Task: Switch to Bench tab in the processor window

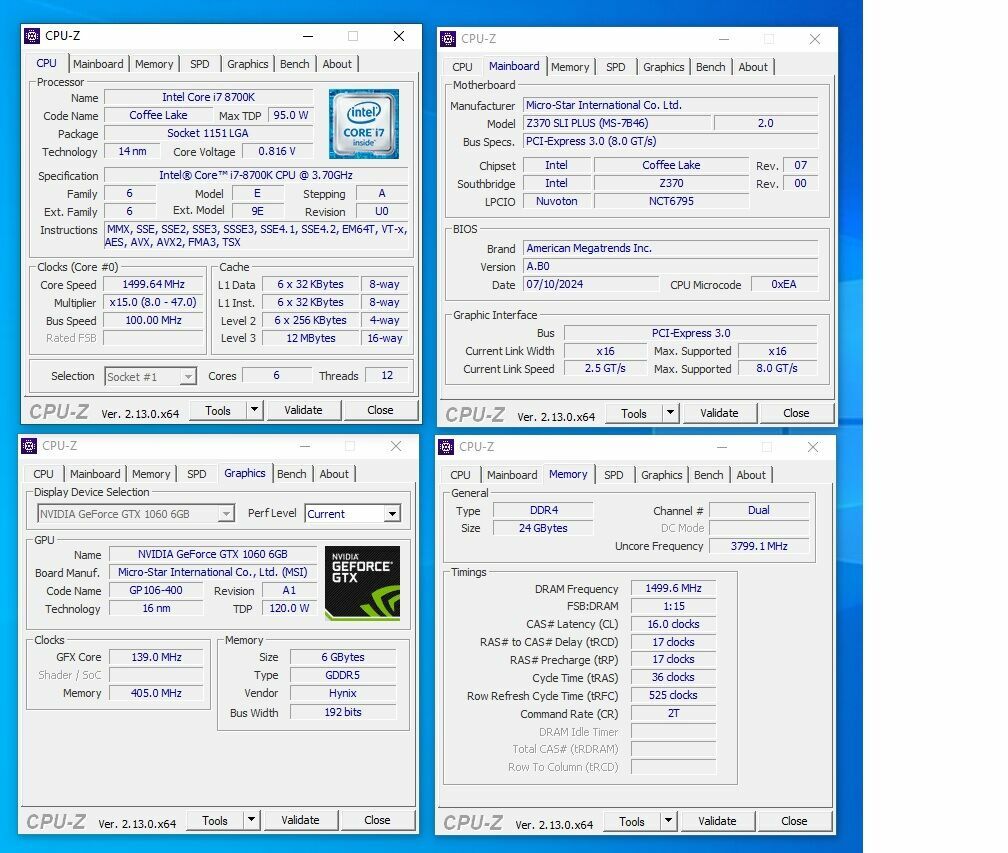Action: coord(294,64)
